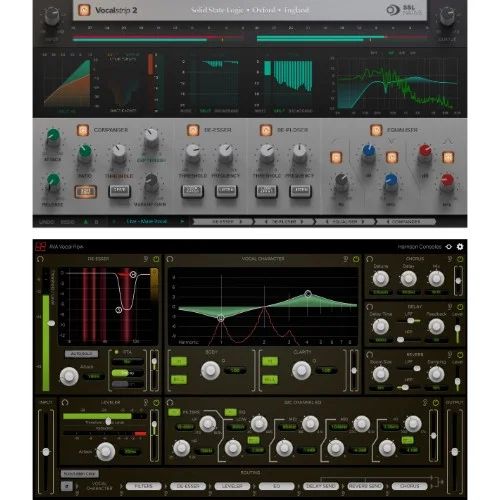
Task: Select preset slot B
Action: (96, 222)
